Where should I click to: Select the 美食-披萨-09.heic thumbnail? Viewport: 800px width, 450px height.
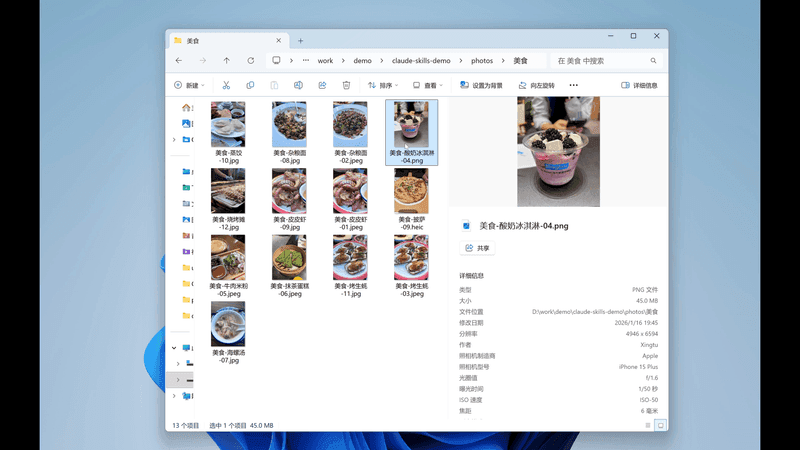(411, 195)
